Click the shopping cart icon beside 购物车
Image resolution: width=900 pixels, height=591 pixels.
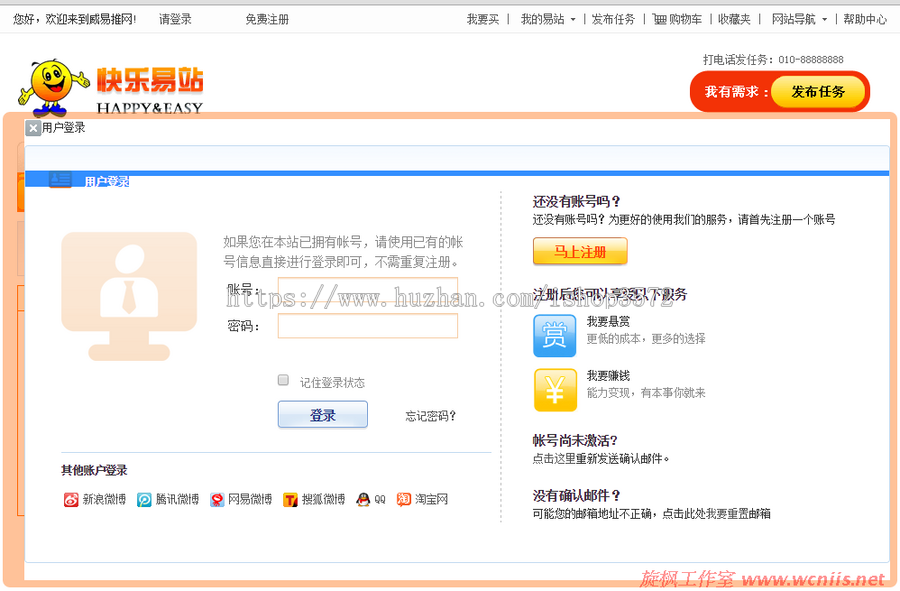point(658,18)
